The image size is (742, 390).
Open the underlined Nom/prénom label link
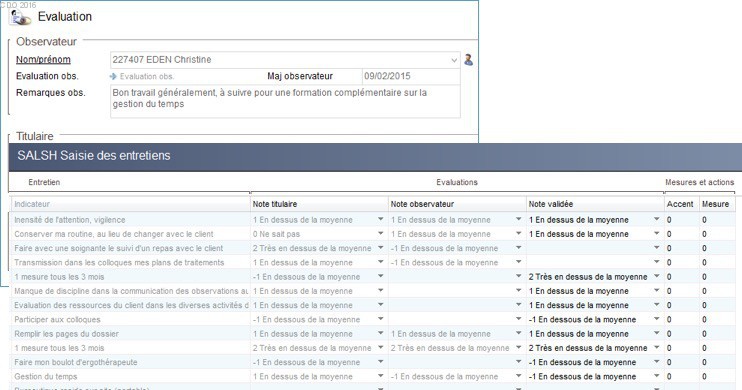point(43,60)
